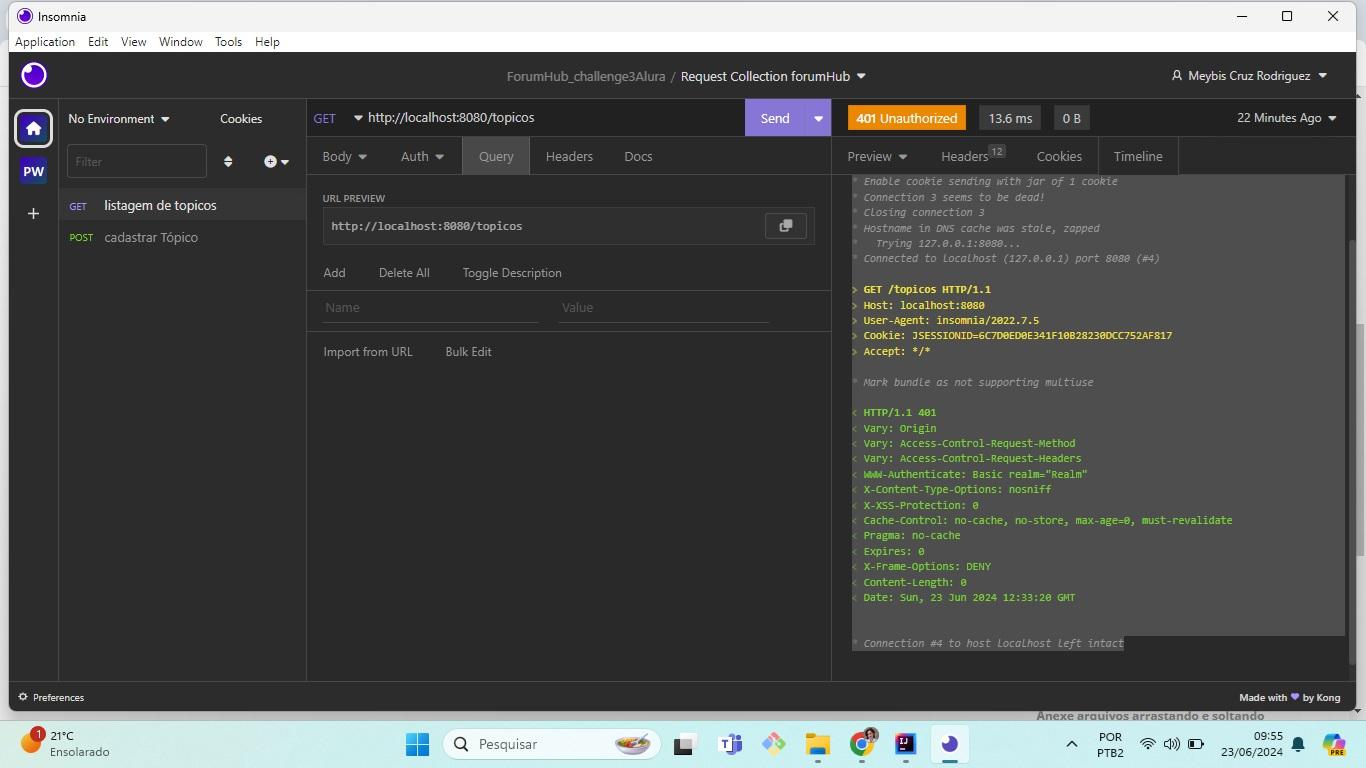Show hidden system tray icons
The width and height of the screenshot is (1366, 768).
pyautogui.click(x=1071, y=744)
